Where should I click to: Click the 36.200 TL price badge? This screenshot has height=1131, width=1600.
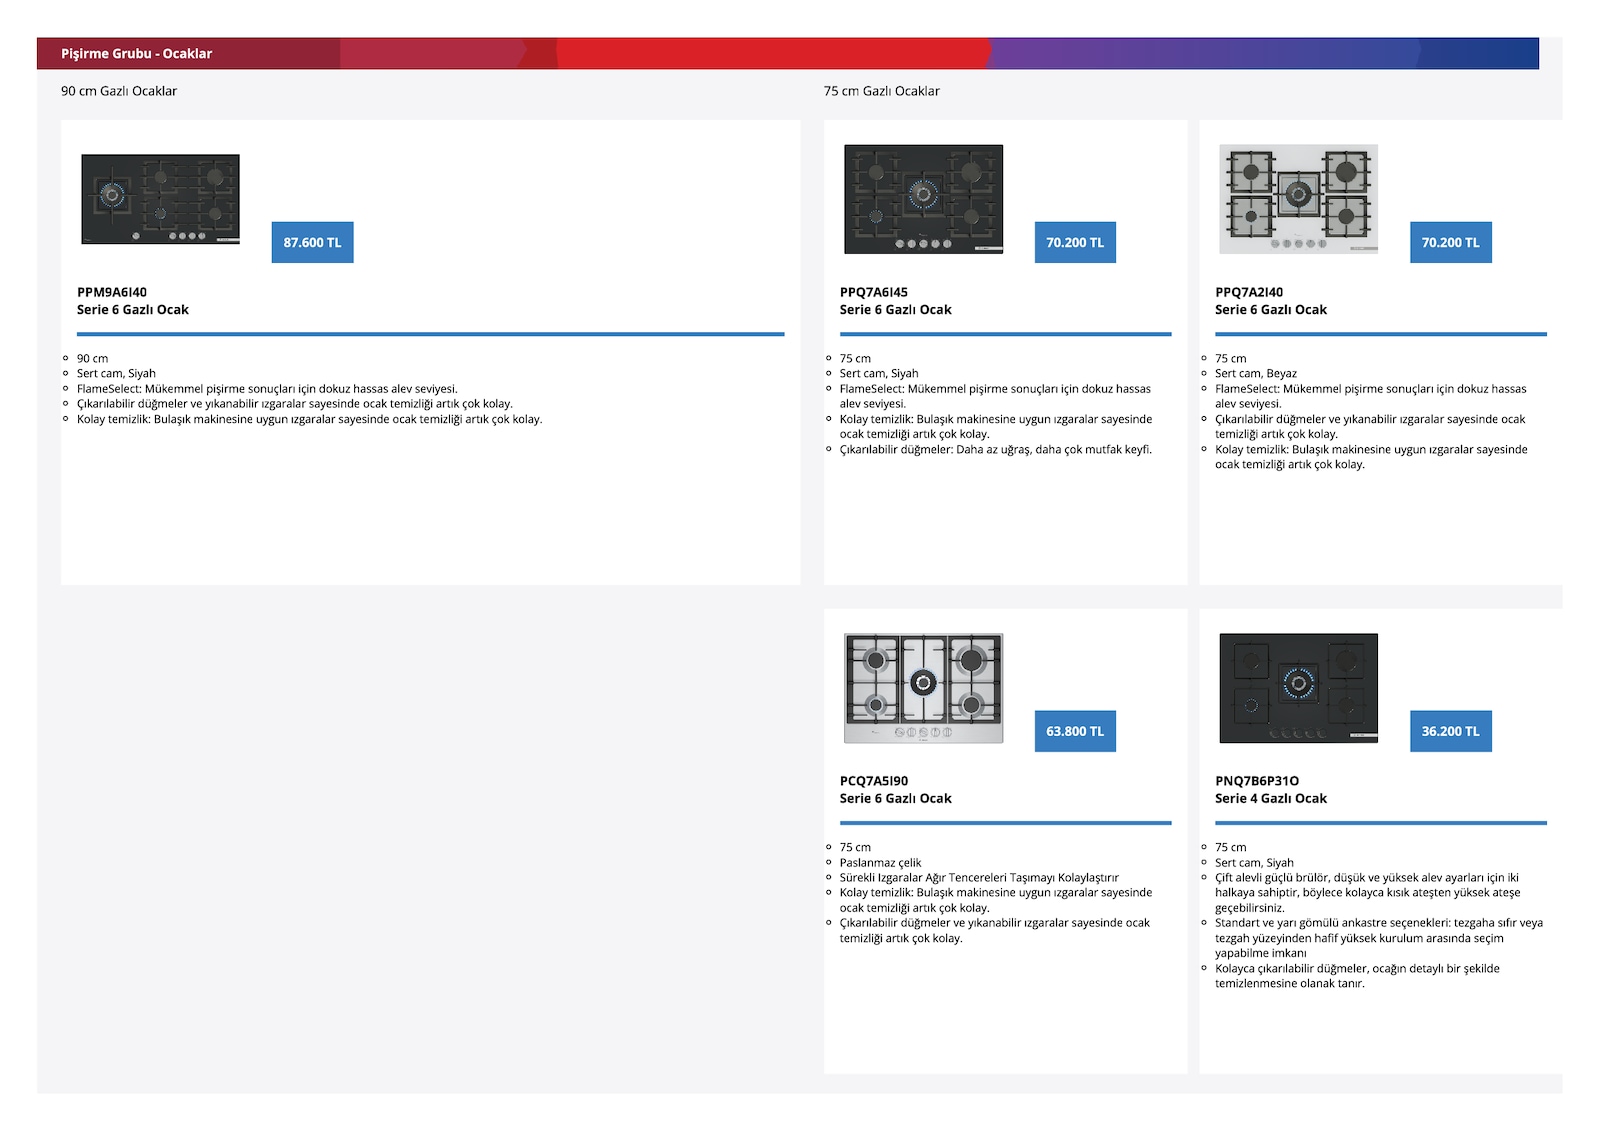click(1450, 731)
